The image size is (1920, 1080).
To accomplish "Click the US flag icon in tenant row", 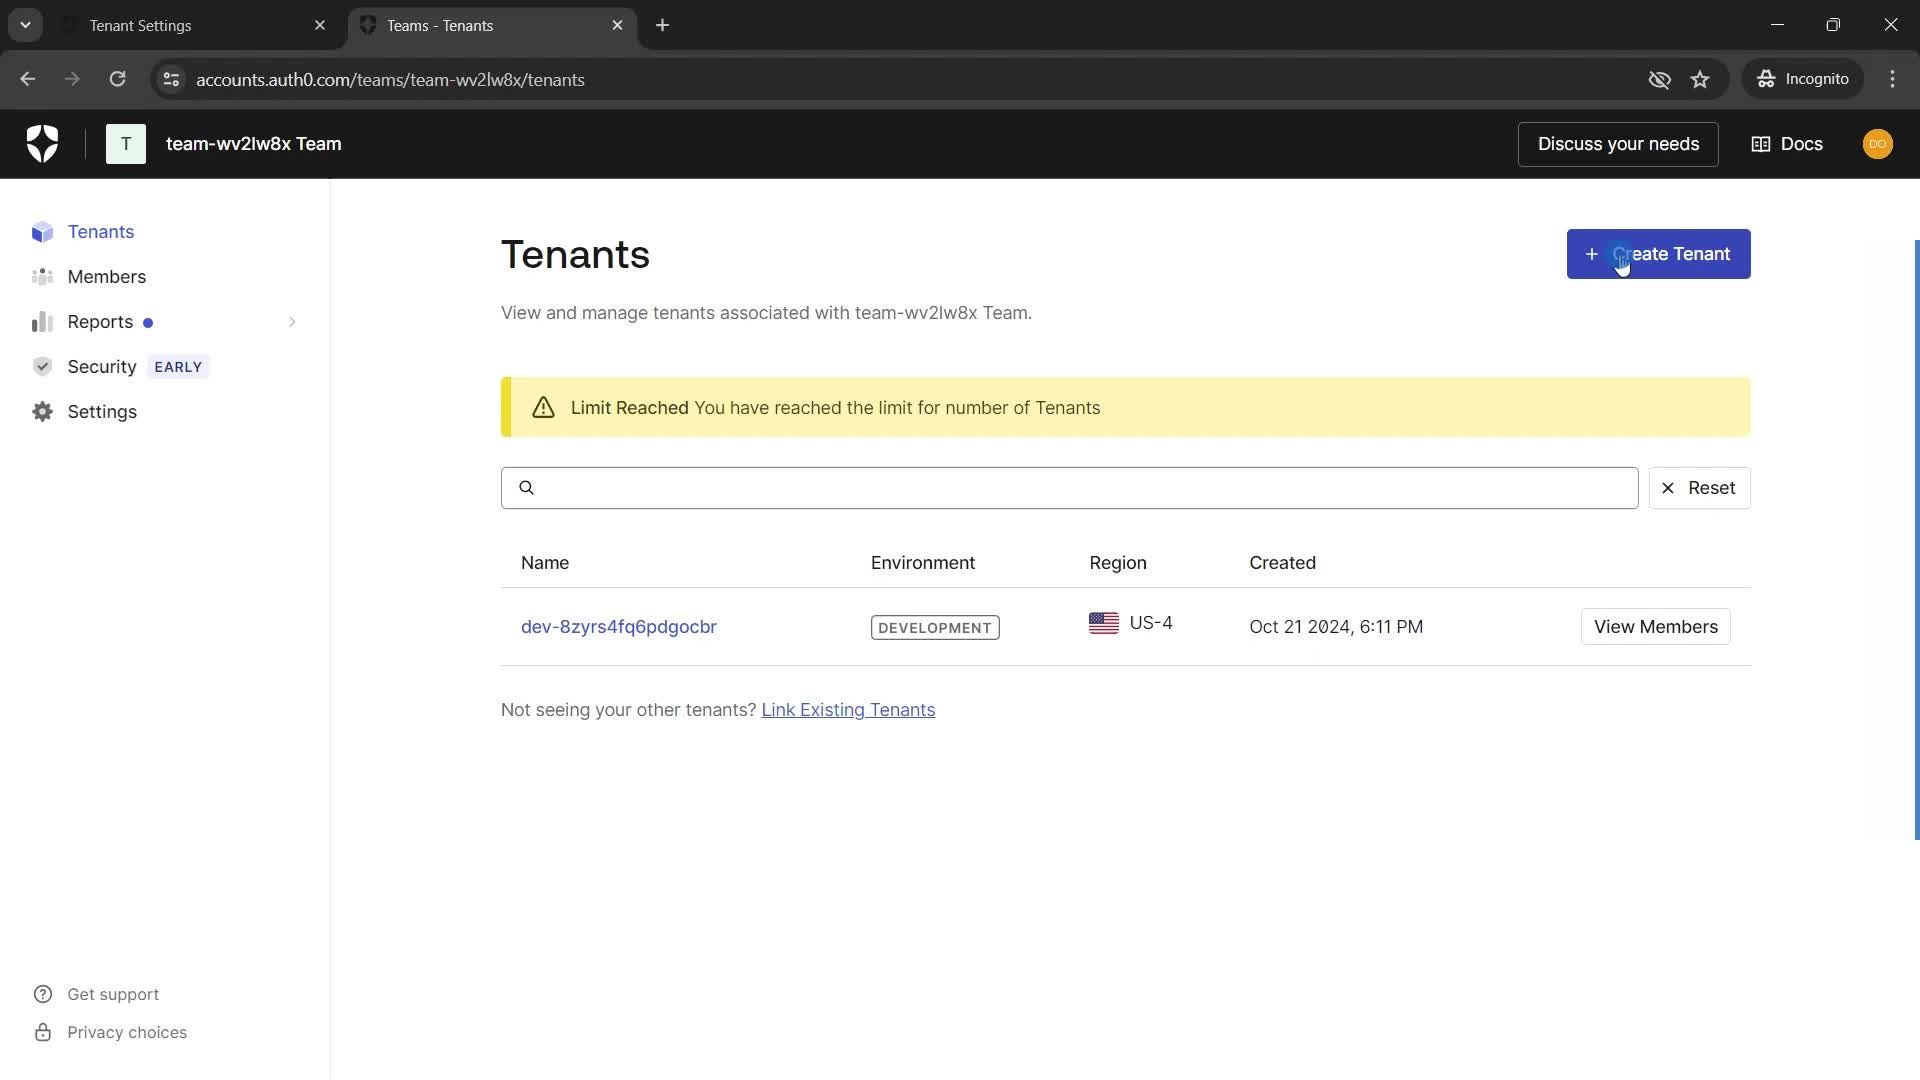I will [x=1104, y=623].
